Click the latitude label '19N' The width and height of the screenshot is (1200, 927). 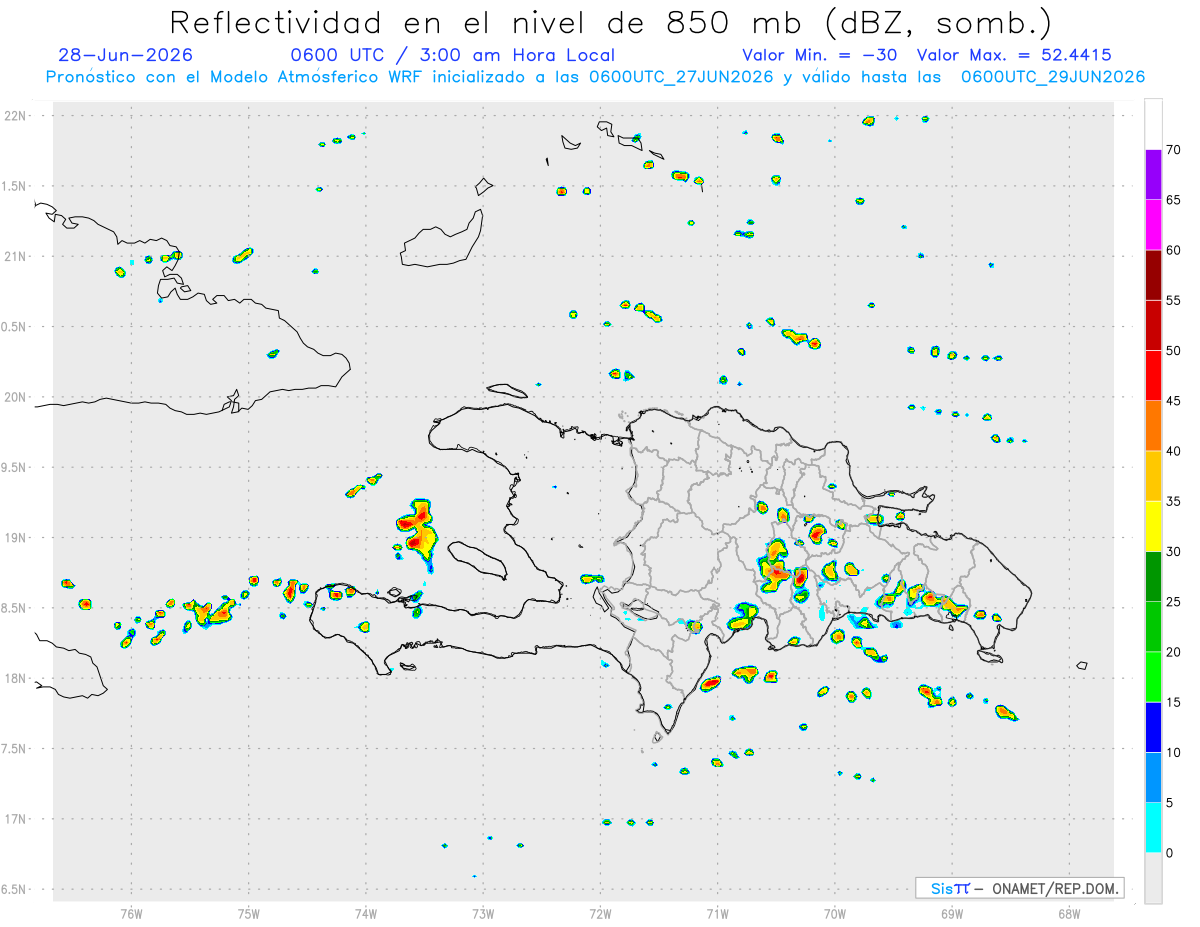coord(16,537)
